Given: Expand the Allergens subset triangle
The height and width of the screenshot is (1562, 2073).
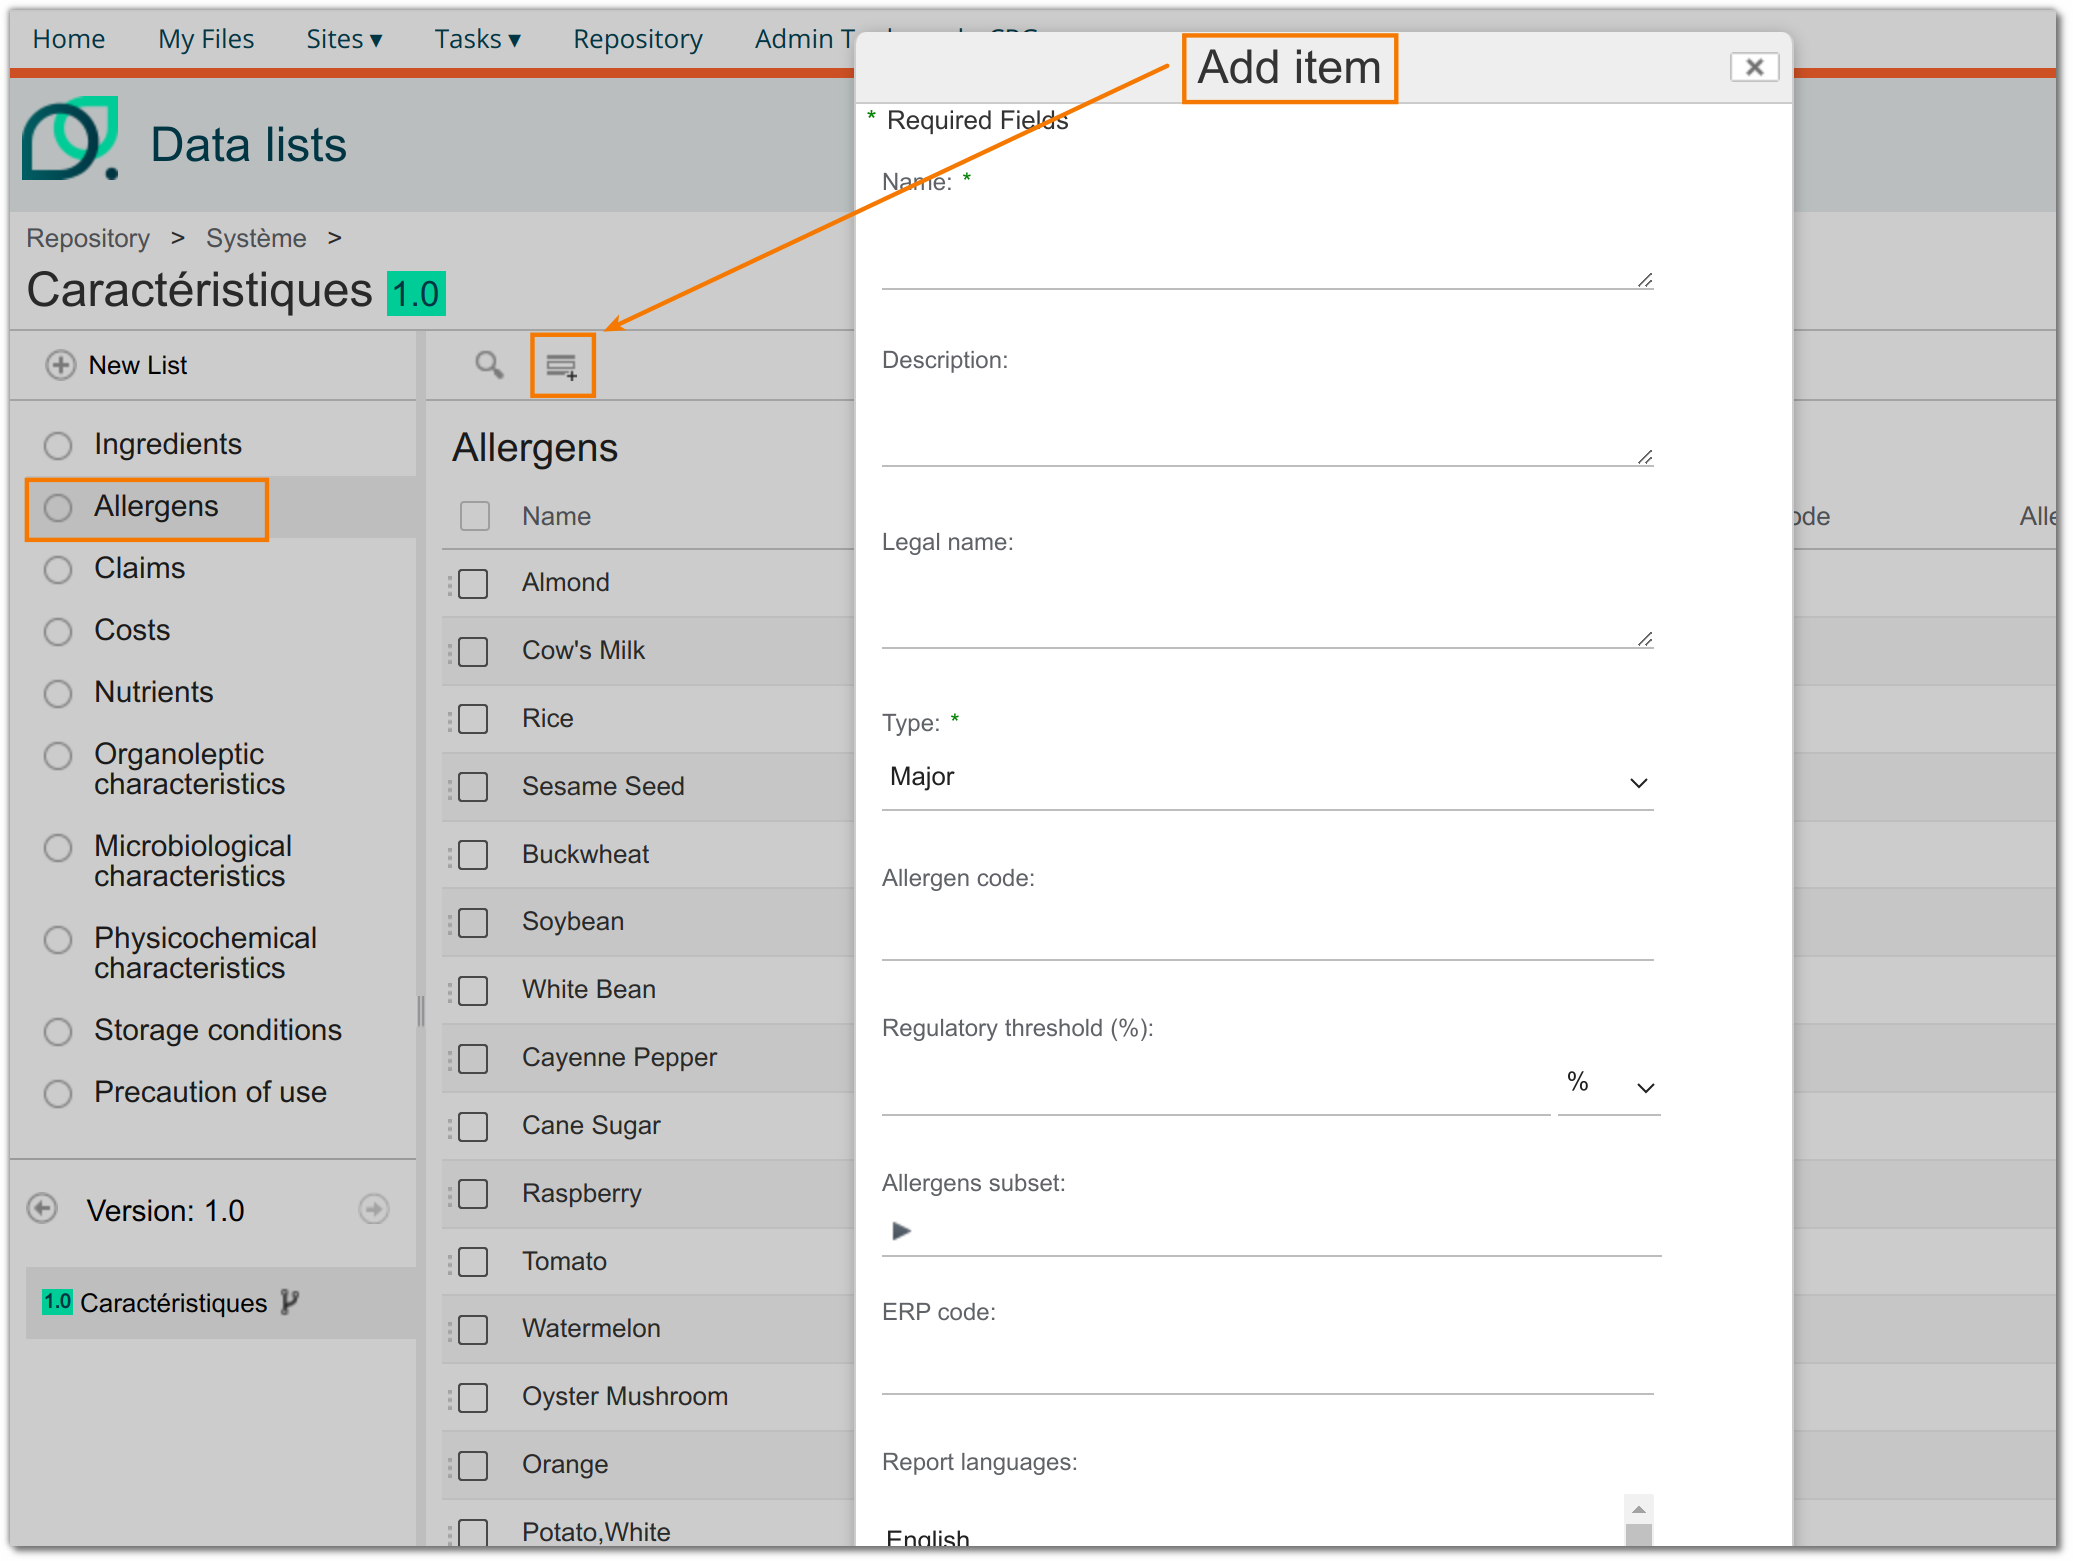Looking at the screenshot, I should (x=901, y=1230).
